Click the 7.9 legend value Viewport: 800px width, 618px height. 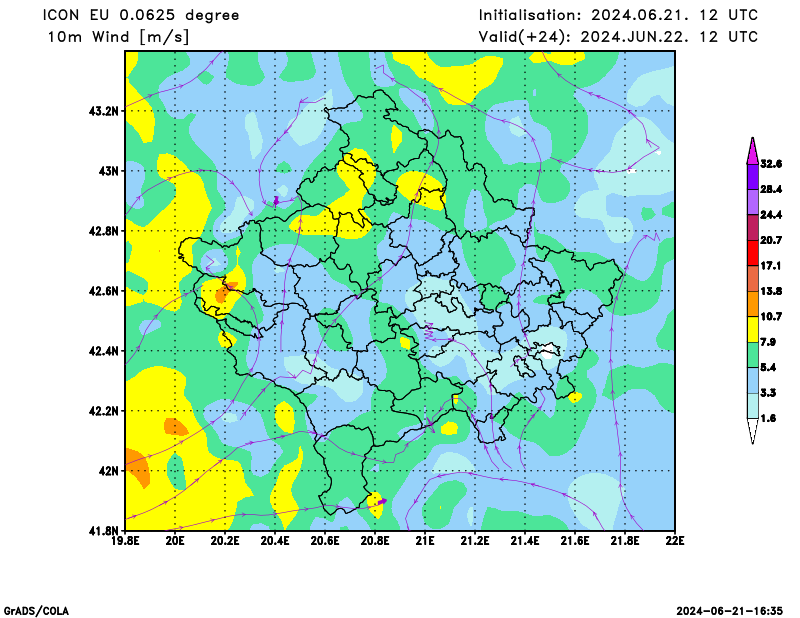coord(768,342)
